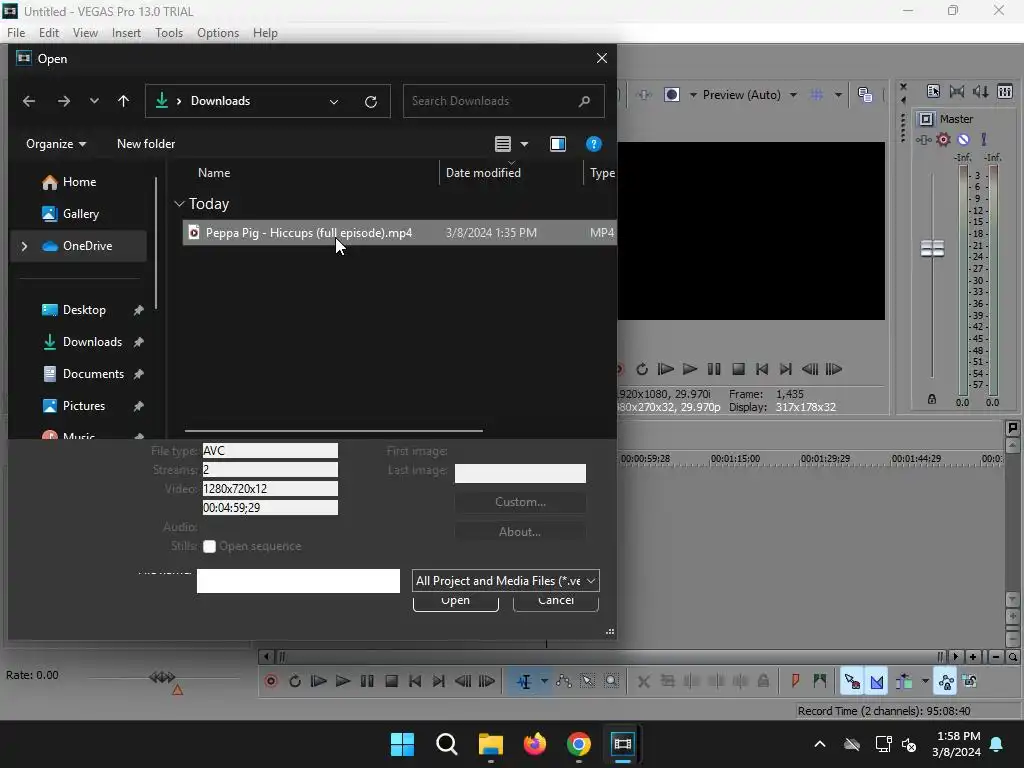The width and height of the screenshot is (1024, 768).
Task: Open the Options menu
Action: pos(218,33)
